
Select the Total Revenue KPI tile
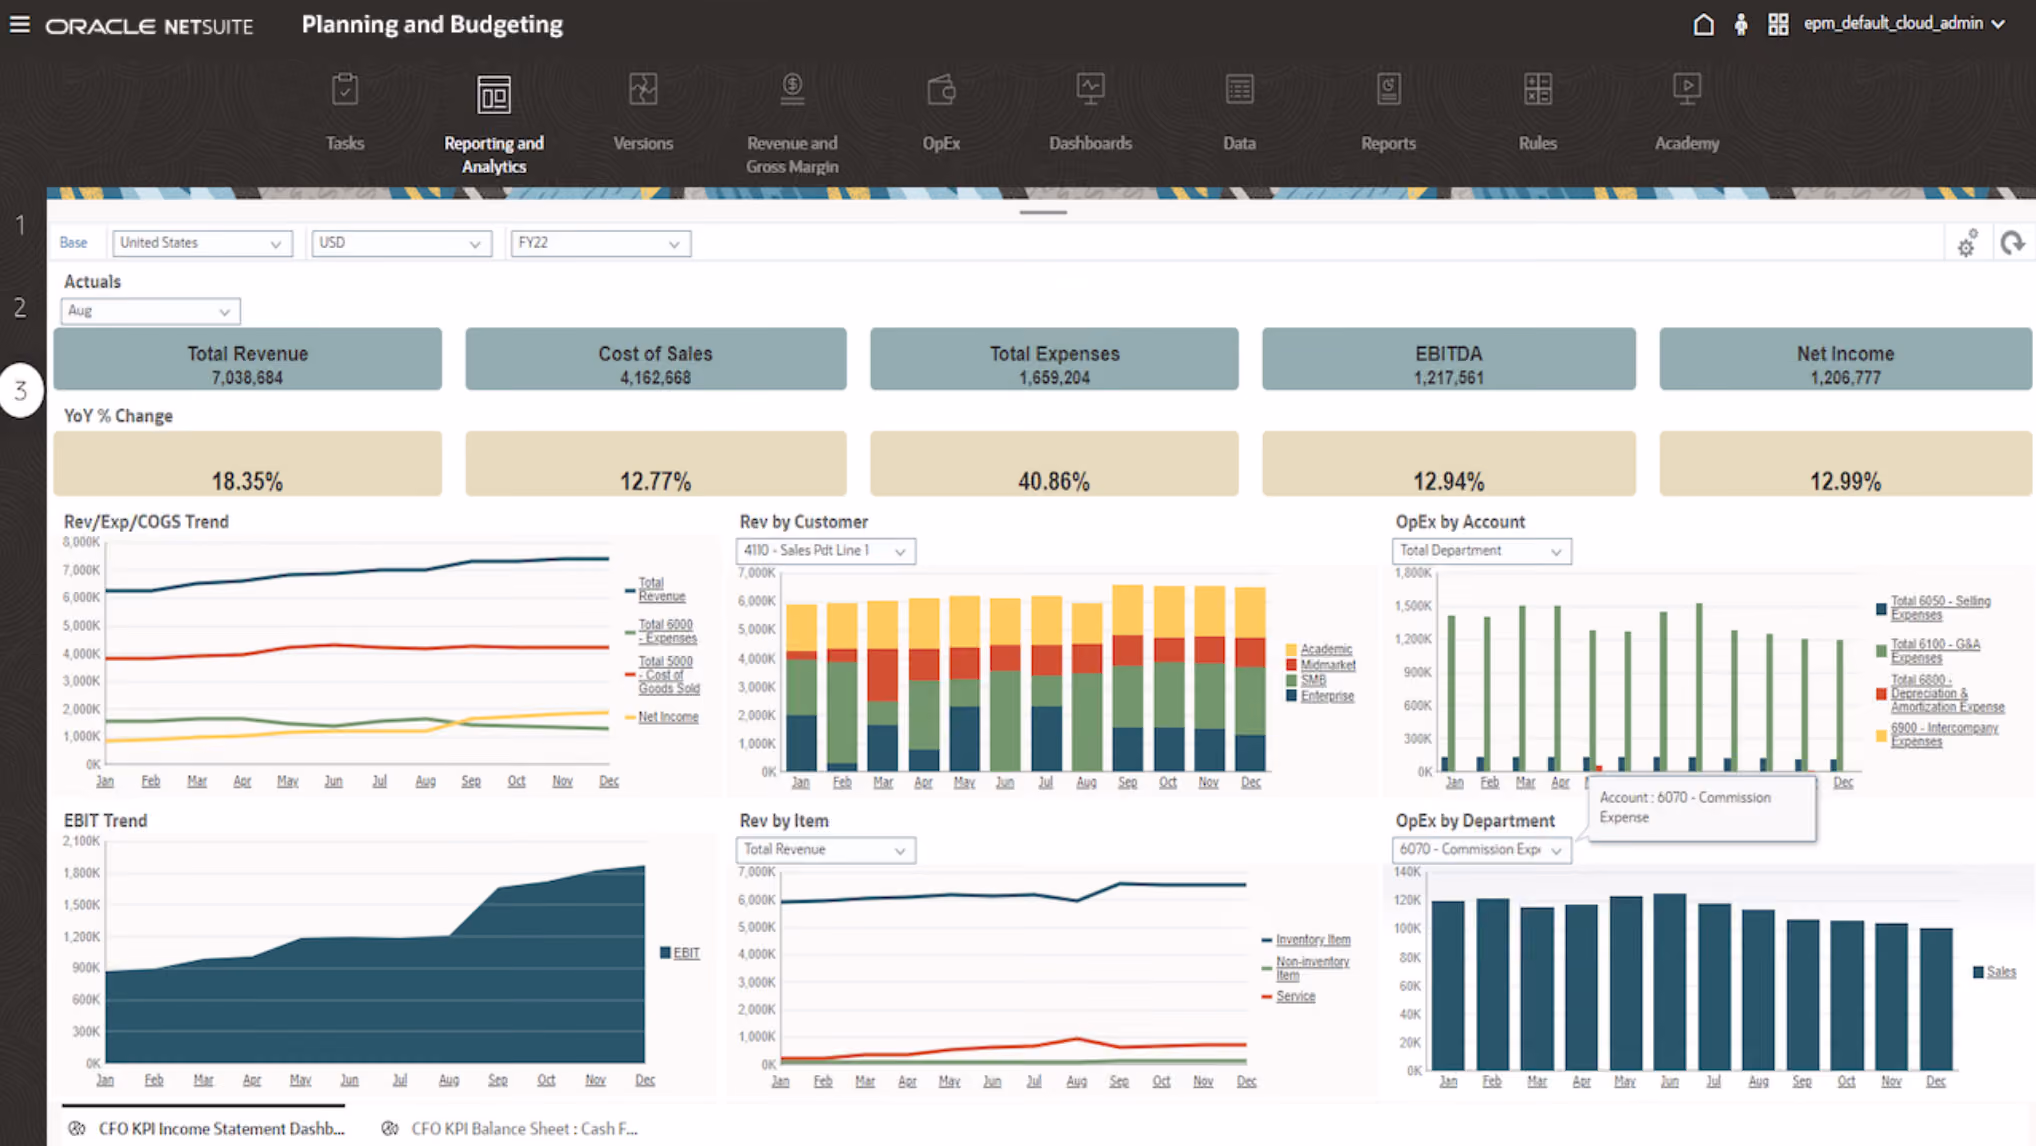[247, 359]
